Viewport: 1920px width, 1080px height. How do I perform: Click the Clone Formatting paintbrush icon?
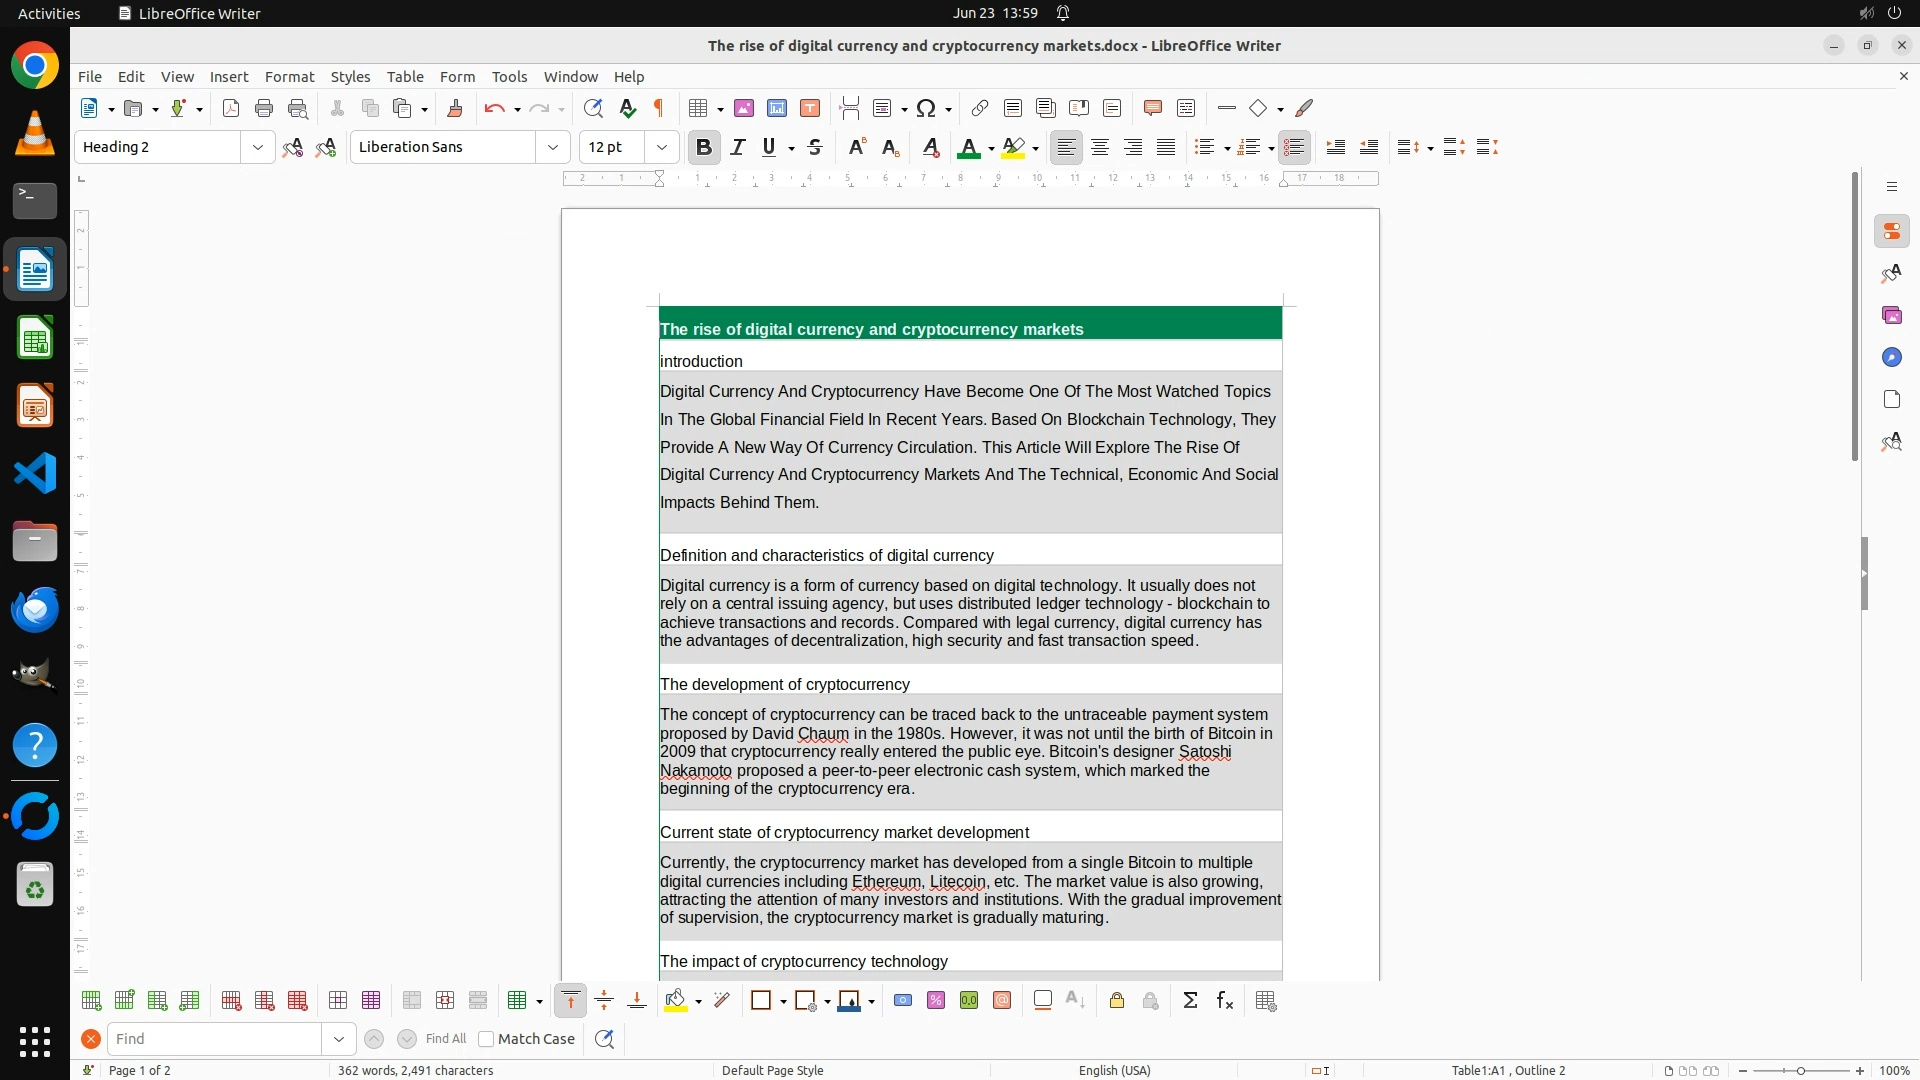pyautogui.click(x=455, y=109)
